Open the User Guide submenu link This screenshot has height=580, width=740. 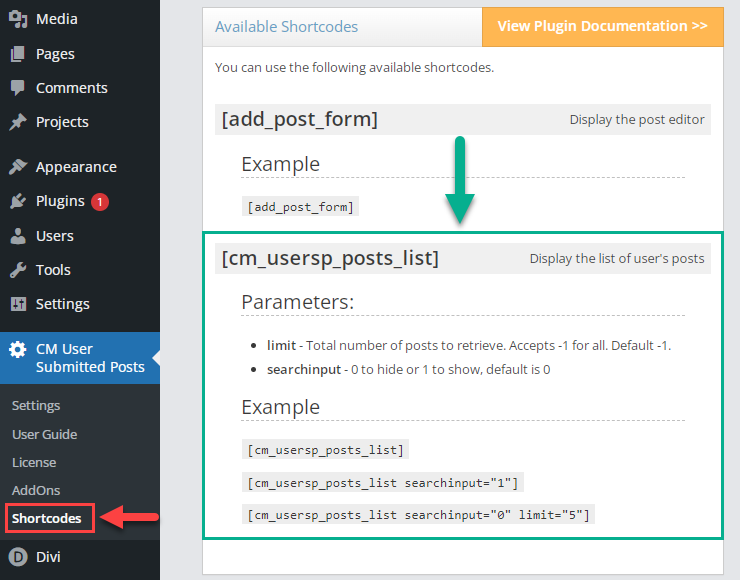[x=44, y=434]
